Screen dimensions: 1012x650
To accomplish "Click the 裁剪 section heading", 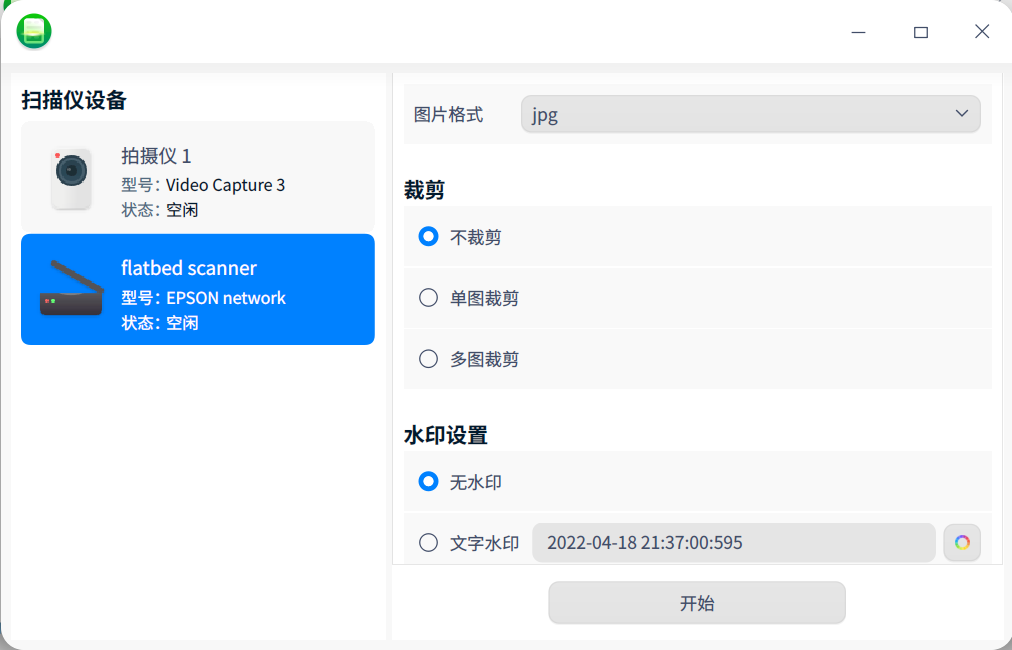I will pos(425,190).
